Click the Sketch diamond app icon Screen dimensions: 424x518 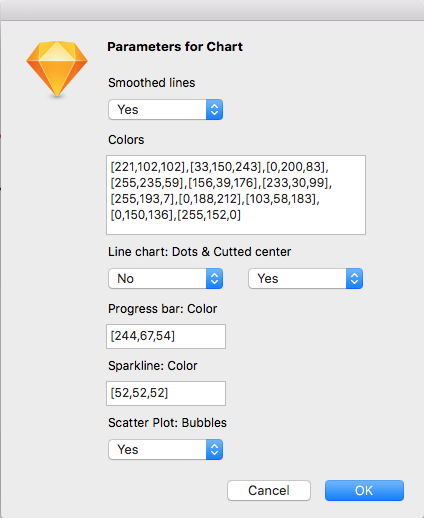pyautogui.click(x=57, y=69)
